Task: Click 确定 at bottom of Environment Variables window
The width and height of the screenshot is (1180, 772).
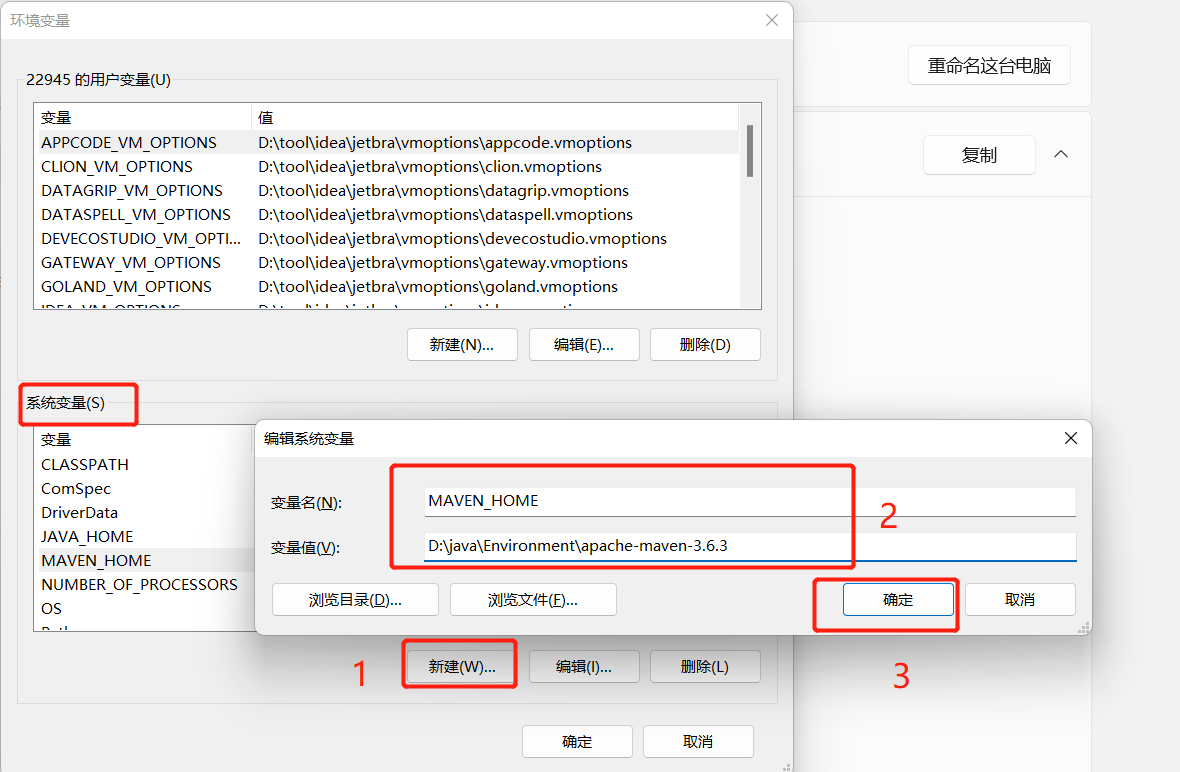Action: 577,741
